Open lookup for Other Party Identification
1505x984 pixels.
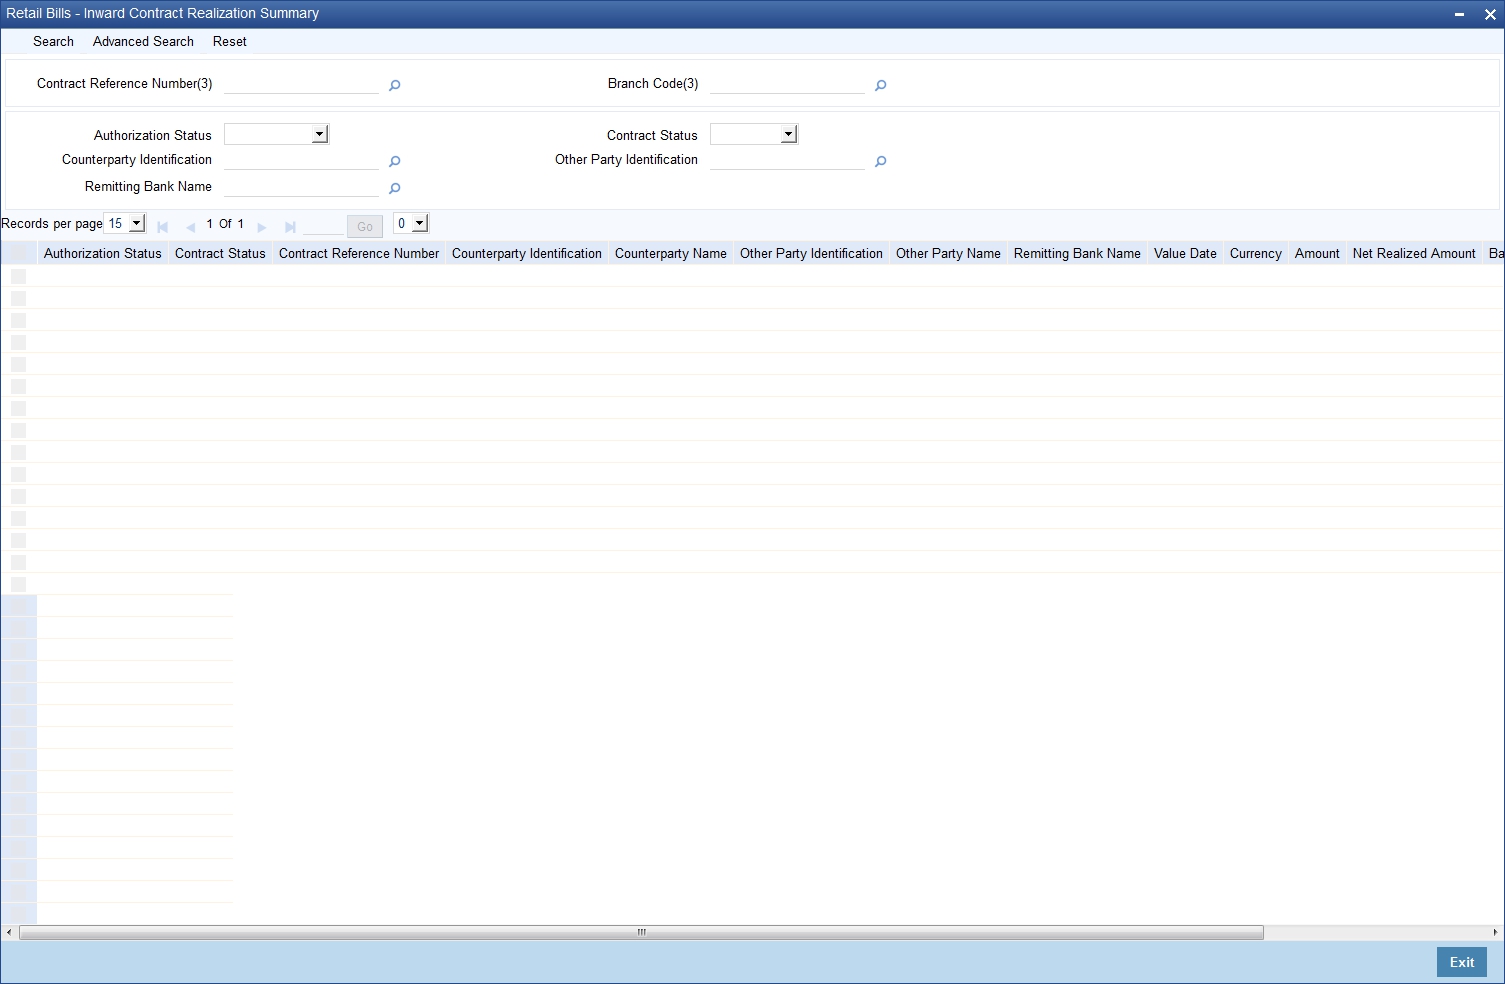click(880, 162)
